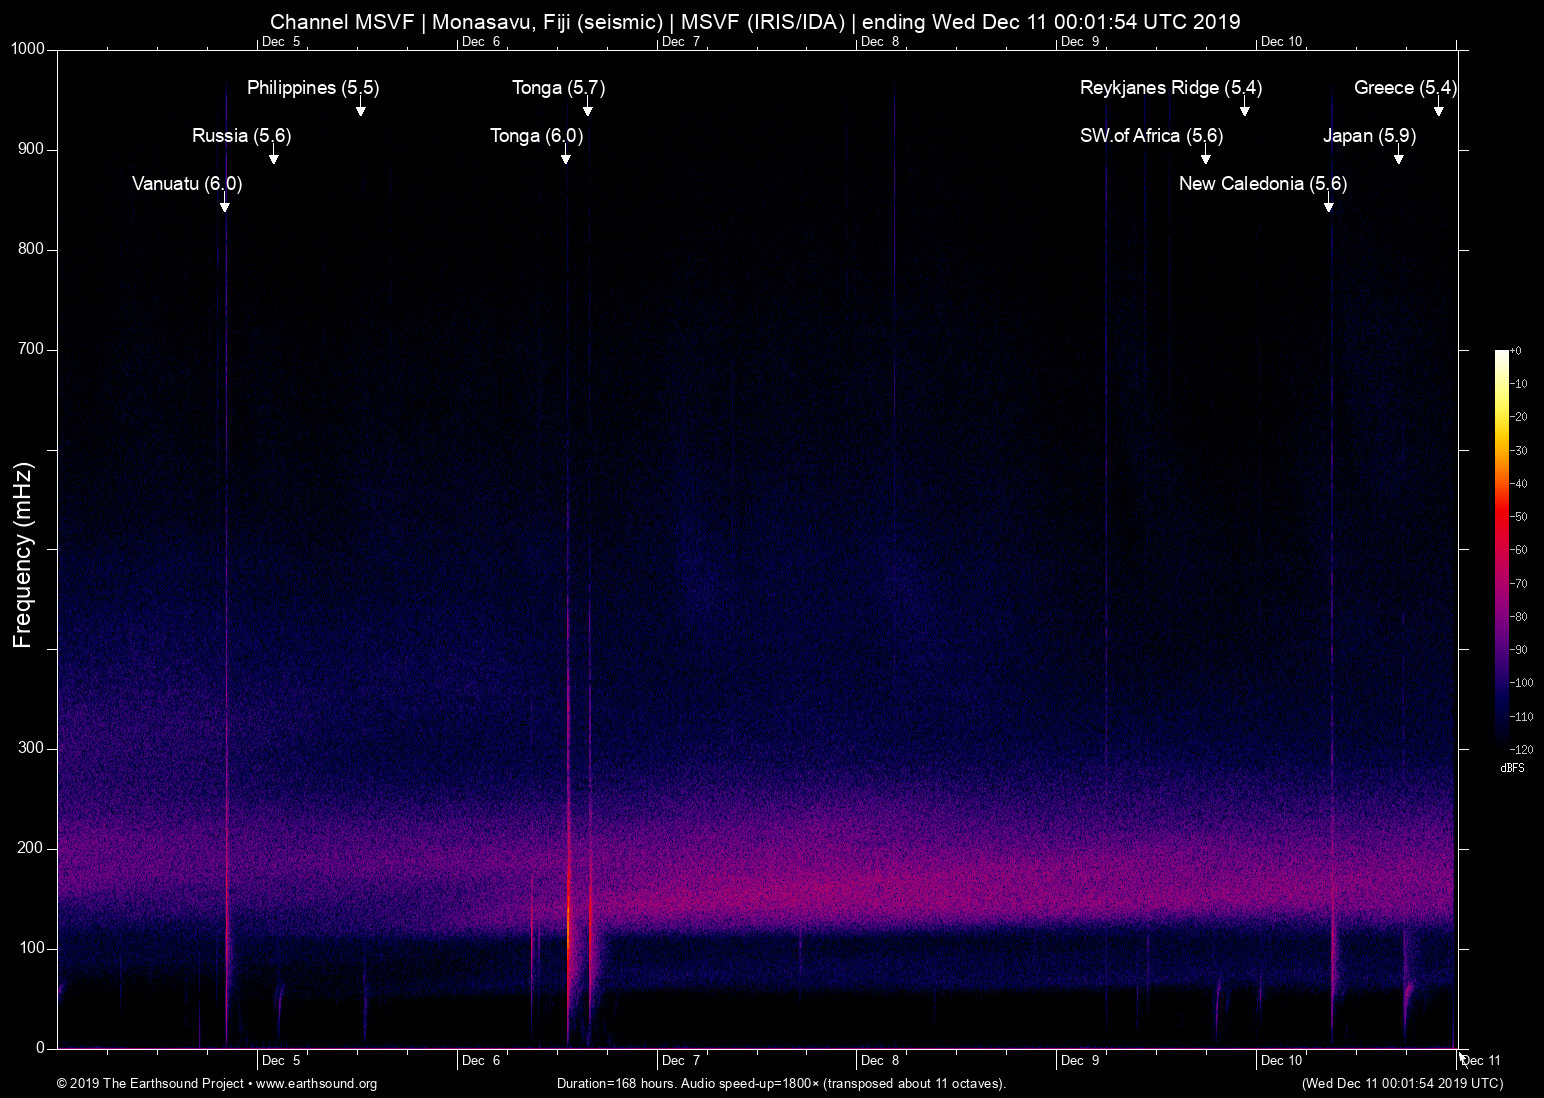Screen dimensions: 1544x1098
Task: Click the -120 label on dBFS scale
Action: 1521,749
